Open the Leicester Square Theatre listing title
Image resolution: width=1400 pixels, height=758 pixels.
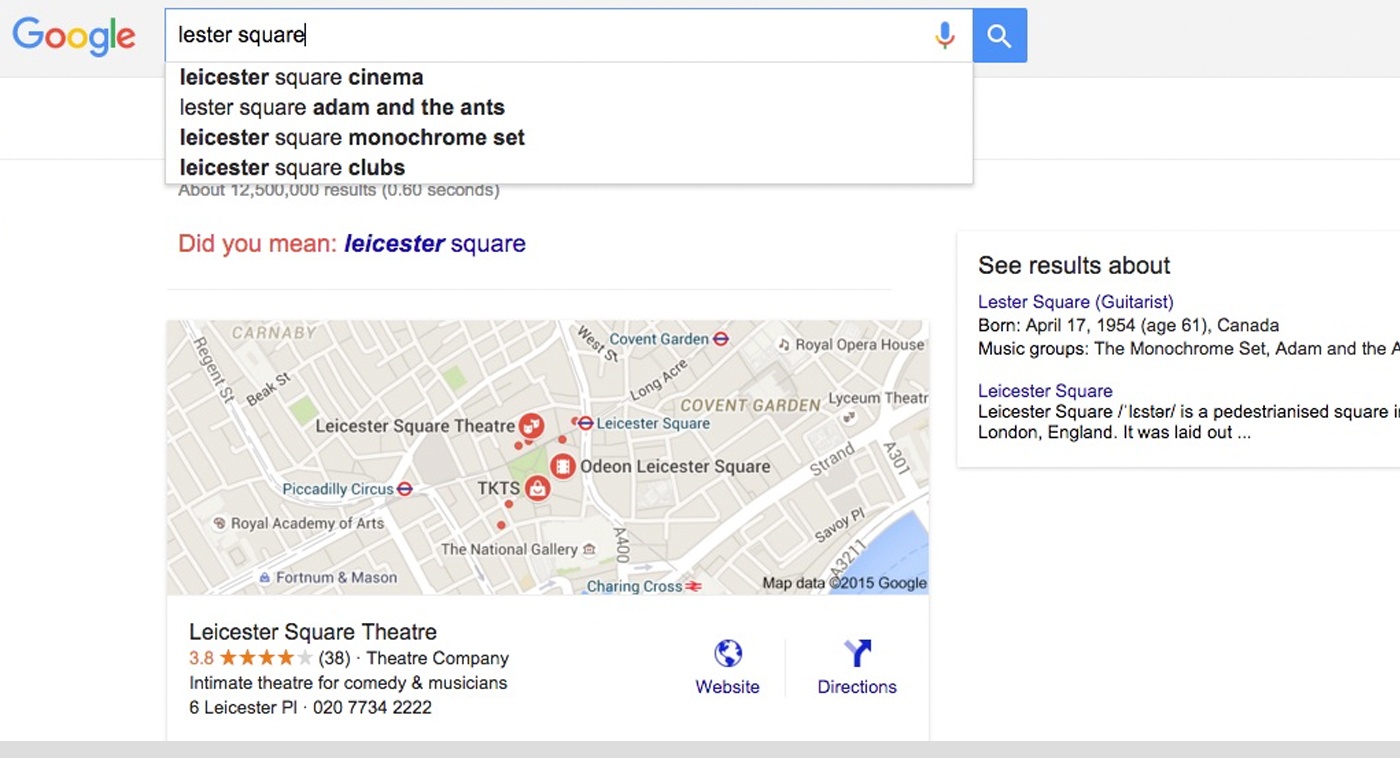[x=313, y=632]
